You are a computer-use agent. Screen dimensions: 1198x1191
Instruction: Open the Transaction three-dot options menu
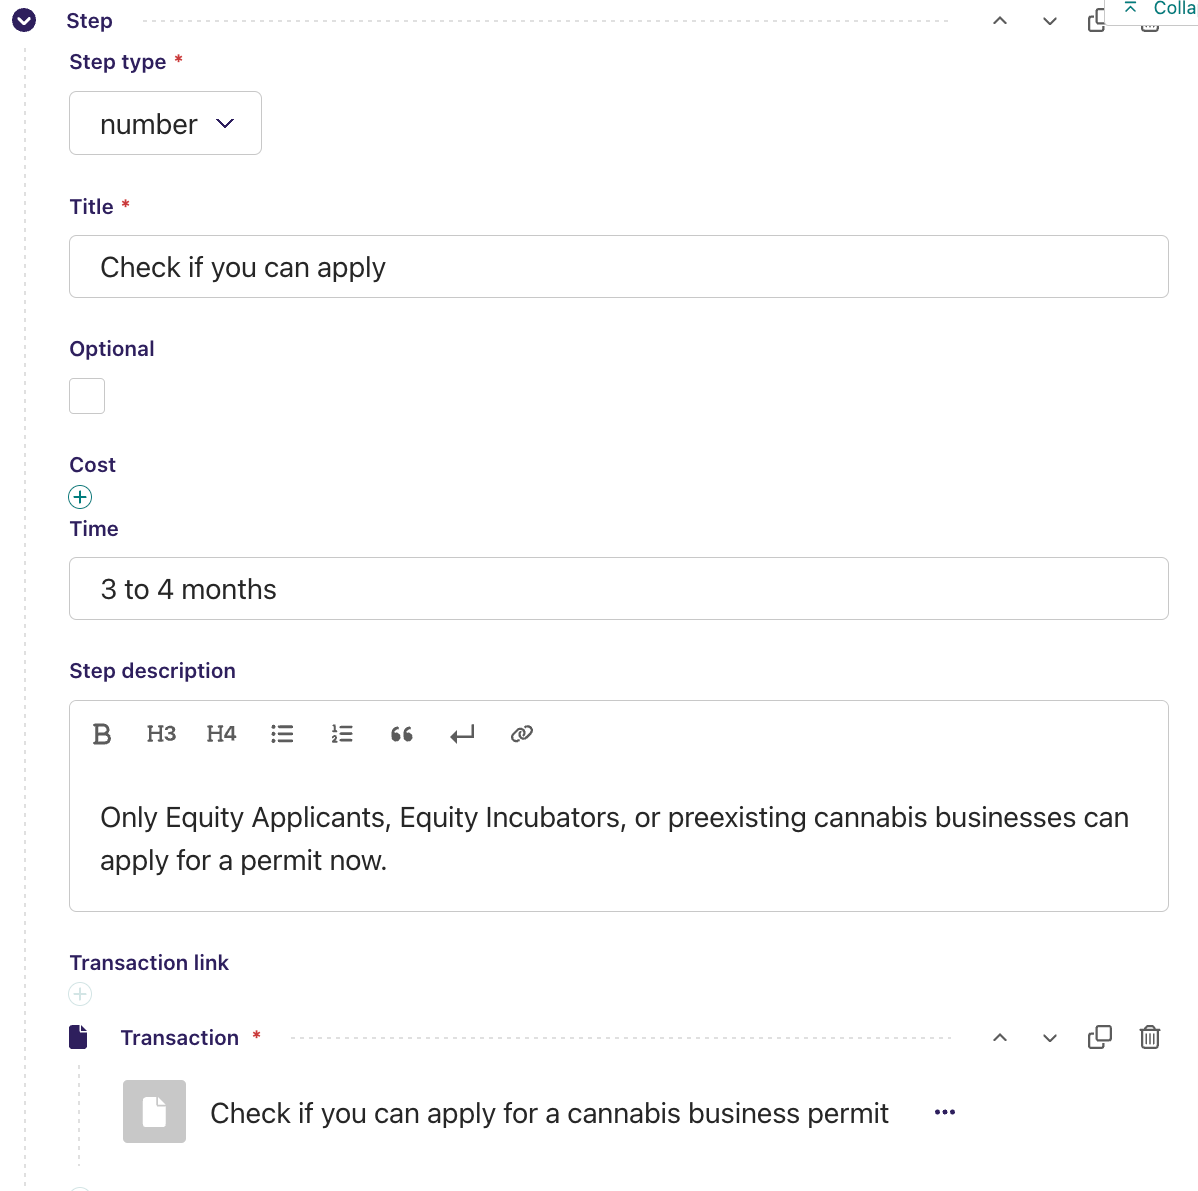[x=945, y=1112]
